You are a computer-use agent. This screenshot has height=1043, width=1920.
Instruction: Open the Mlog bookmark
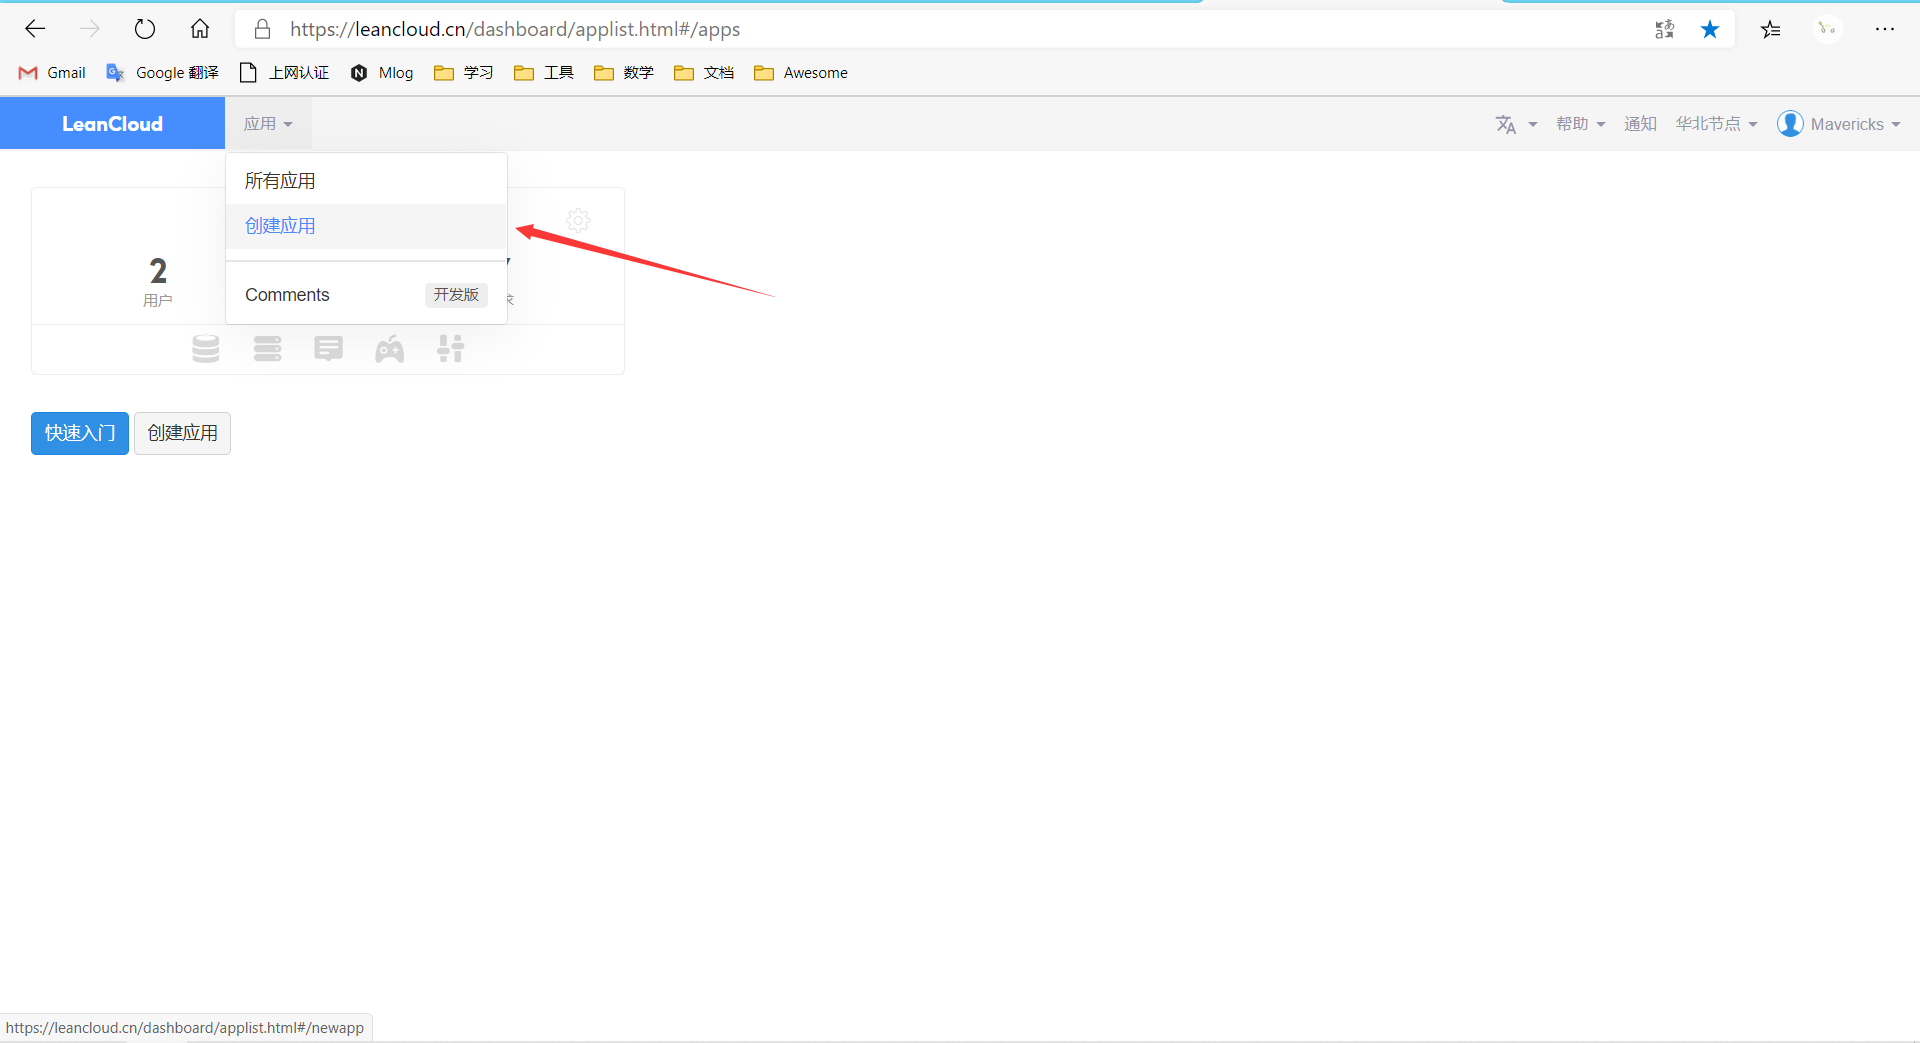tap(381, 73)
